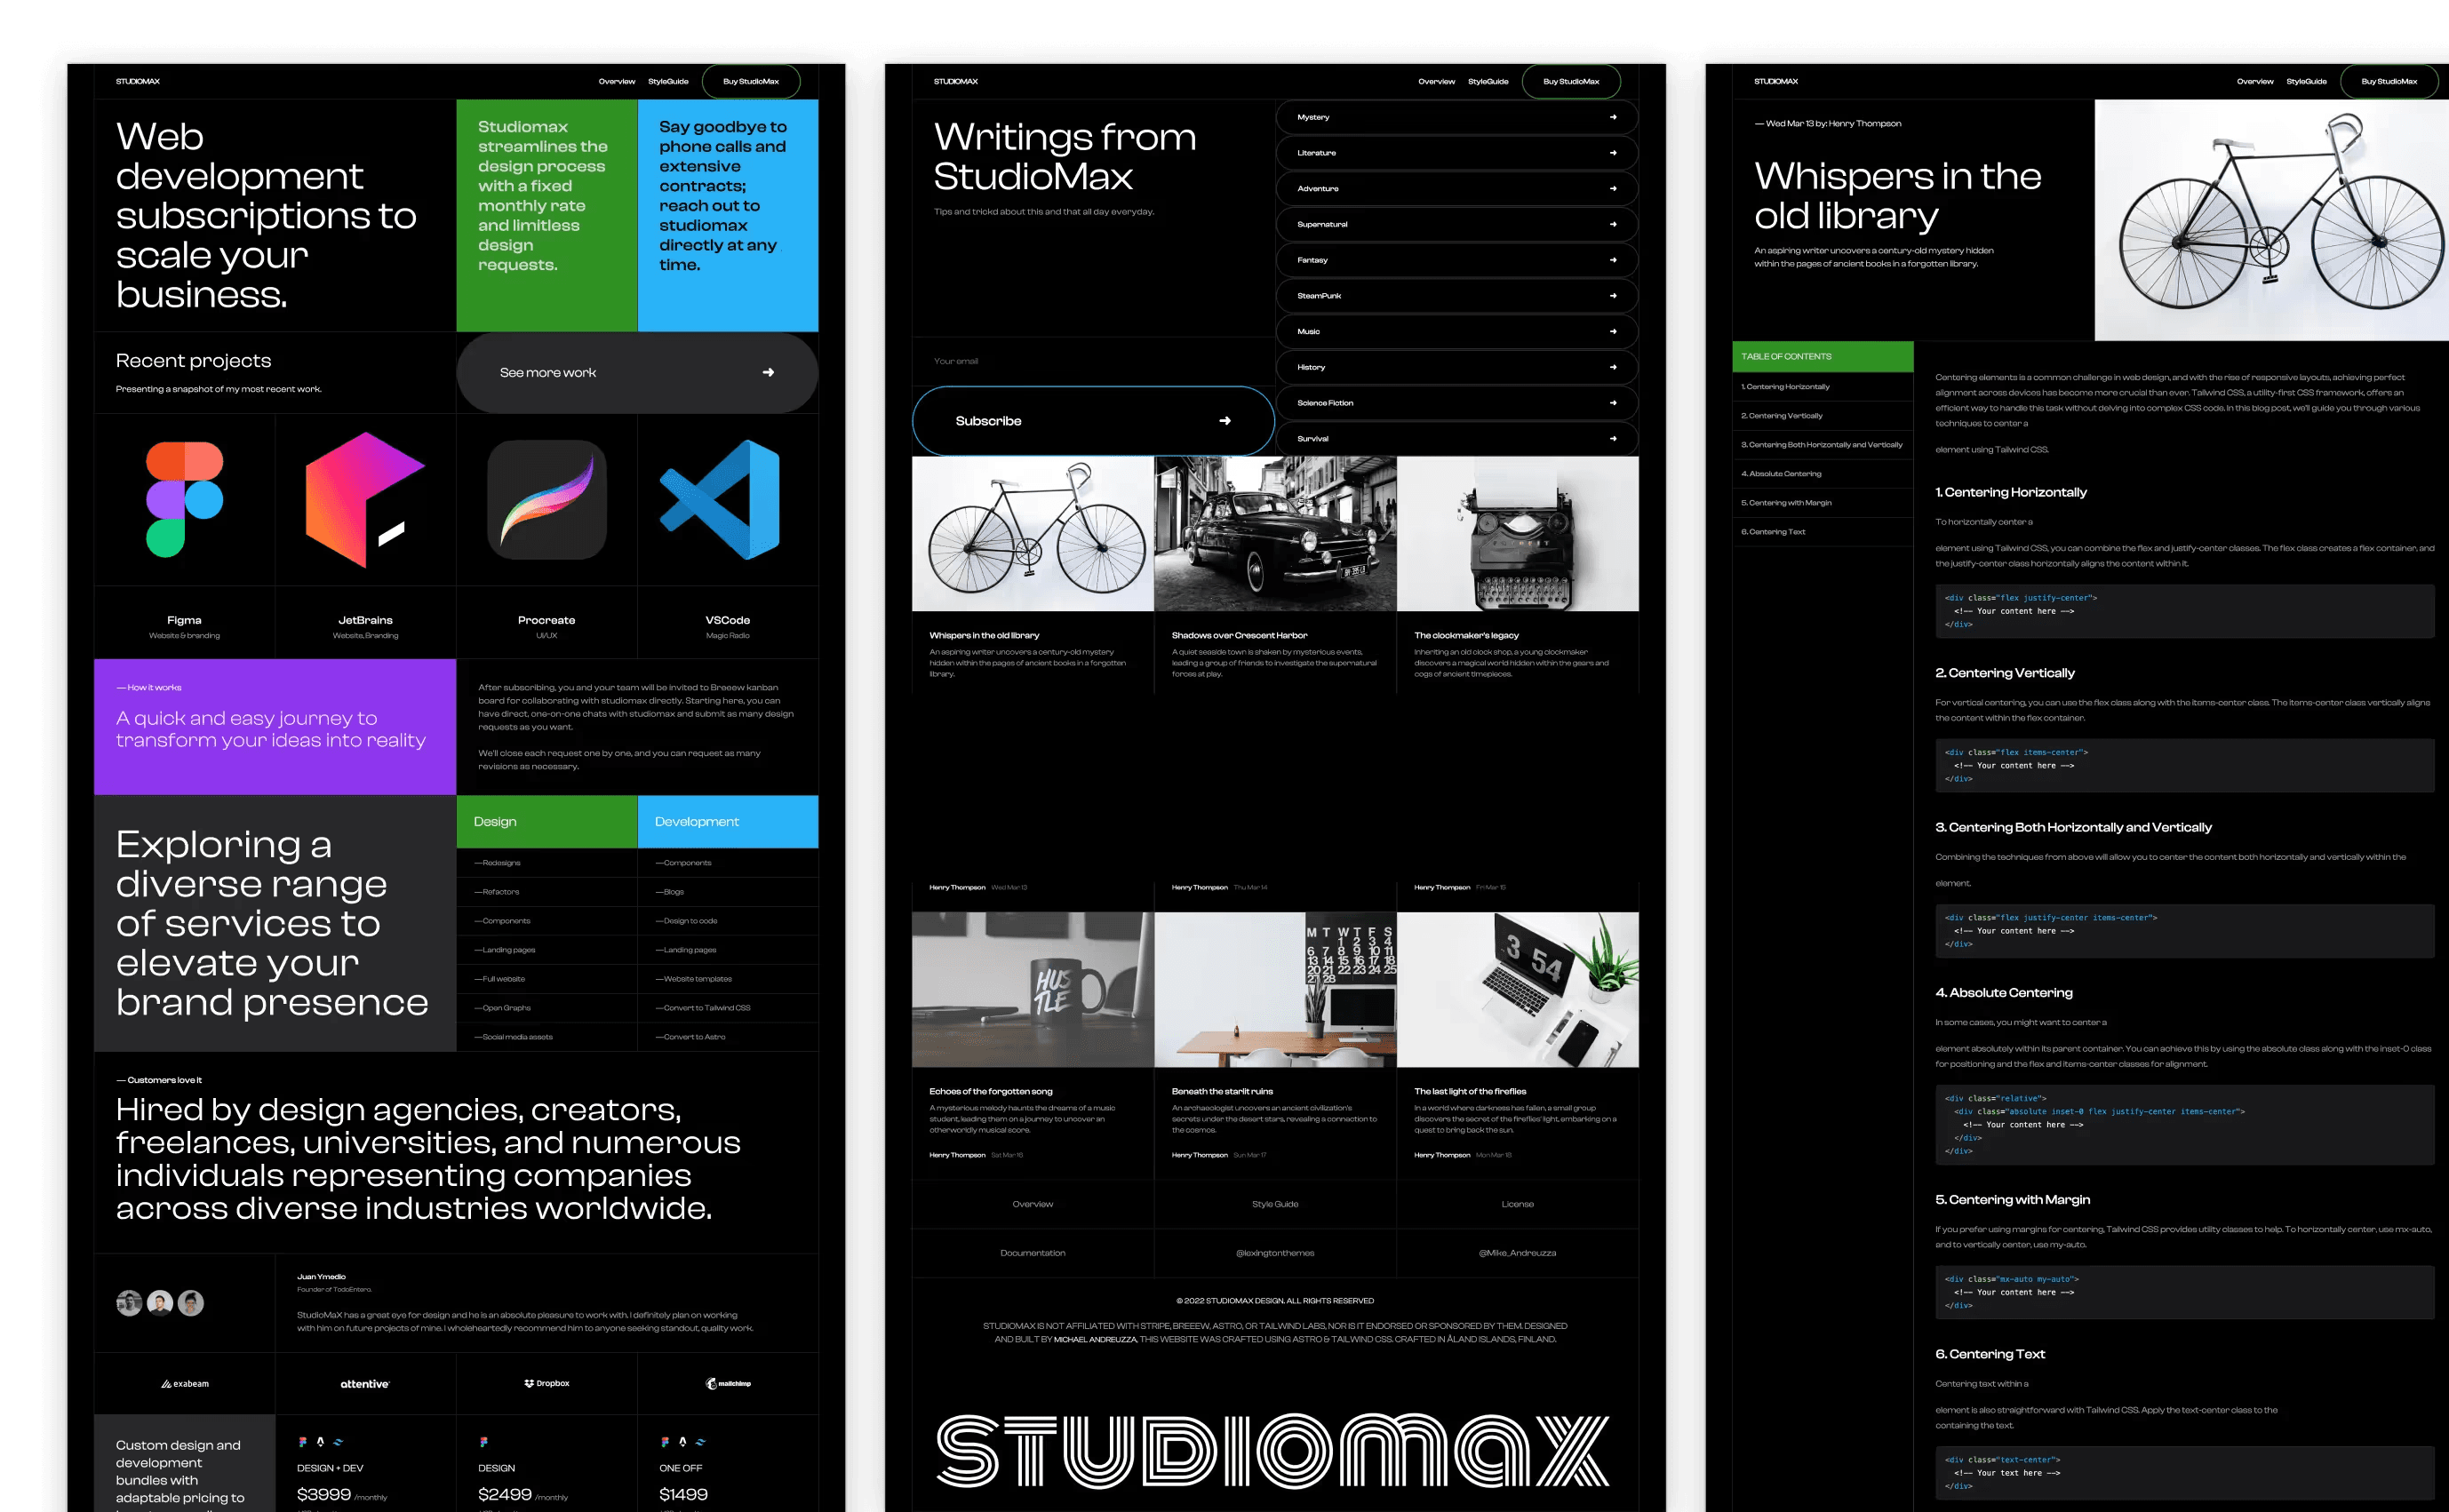Click the JetBrains project logo

point(365,498)
